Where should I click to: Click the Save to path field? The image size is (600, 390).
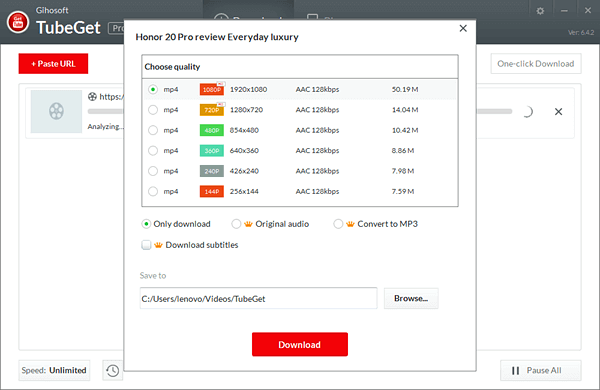click(258, 299)
